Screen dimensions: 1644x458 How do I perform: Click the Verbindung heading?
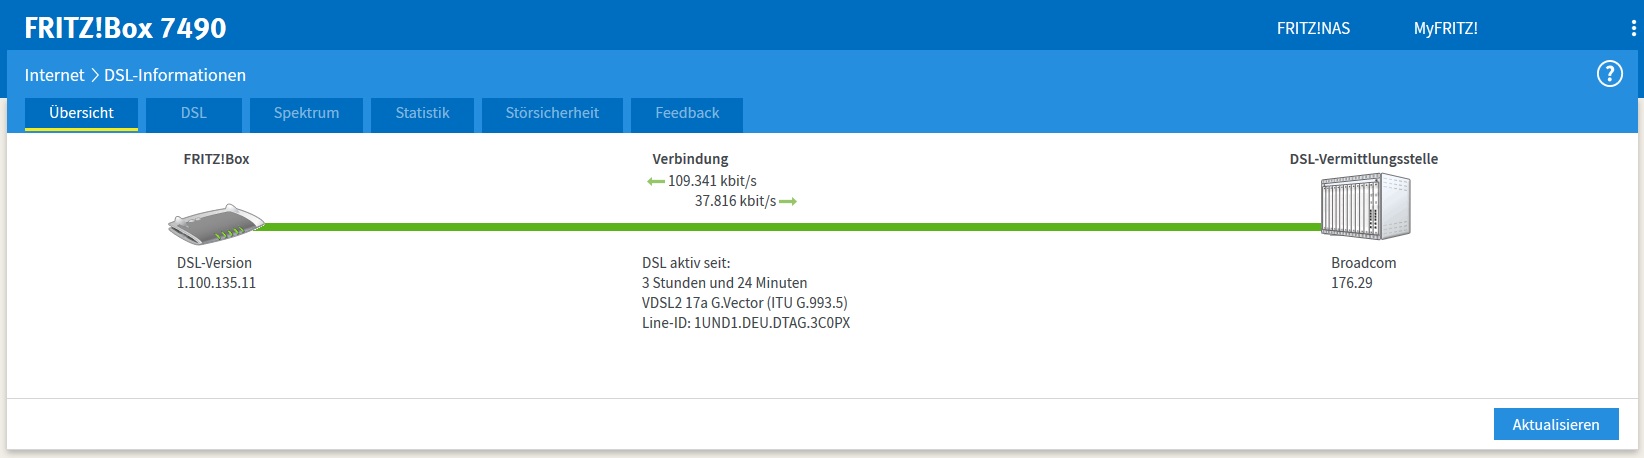pyautogui.click(x=690, y=159)
